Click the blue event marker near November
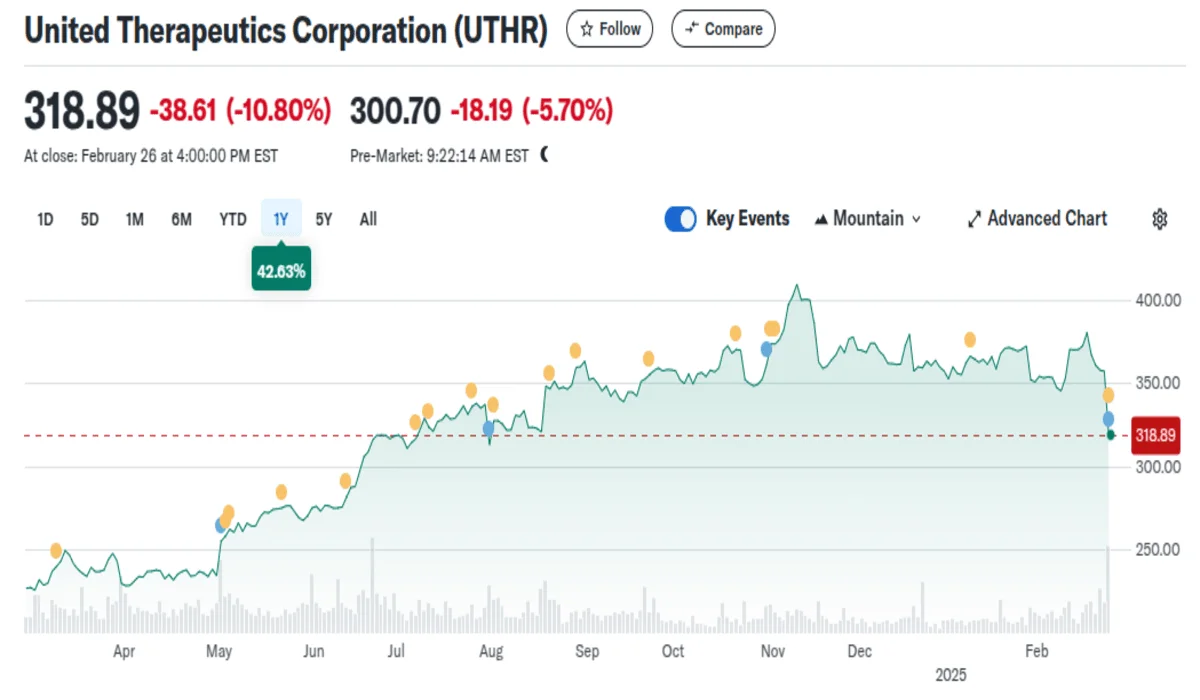The width and height of the screenshot is (1200, 700). point(767,349)
